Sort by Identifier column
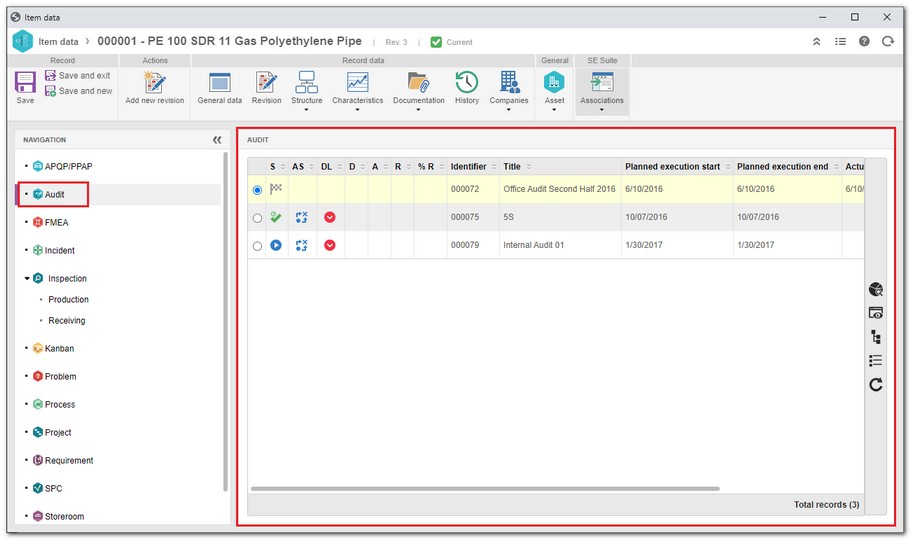 pyautogui.click(x=473, y=166)
